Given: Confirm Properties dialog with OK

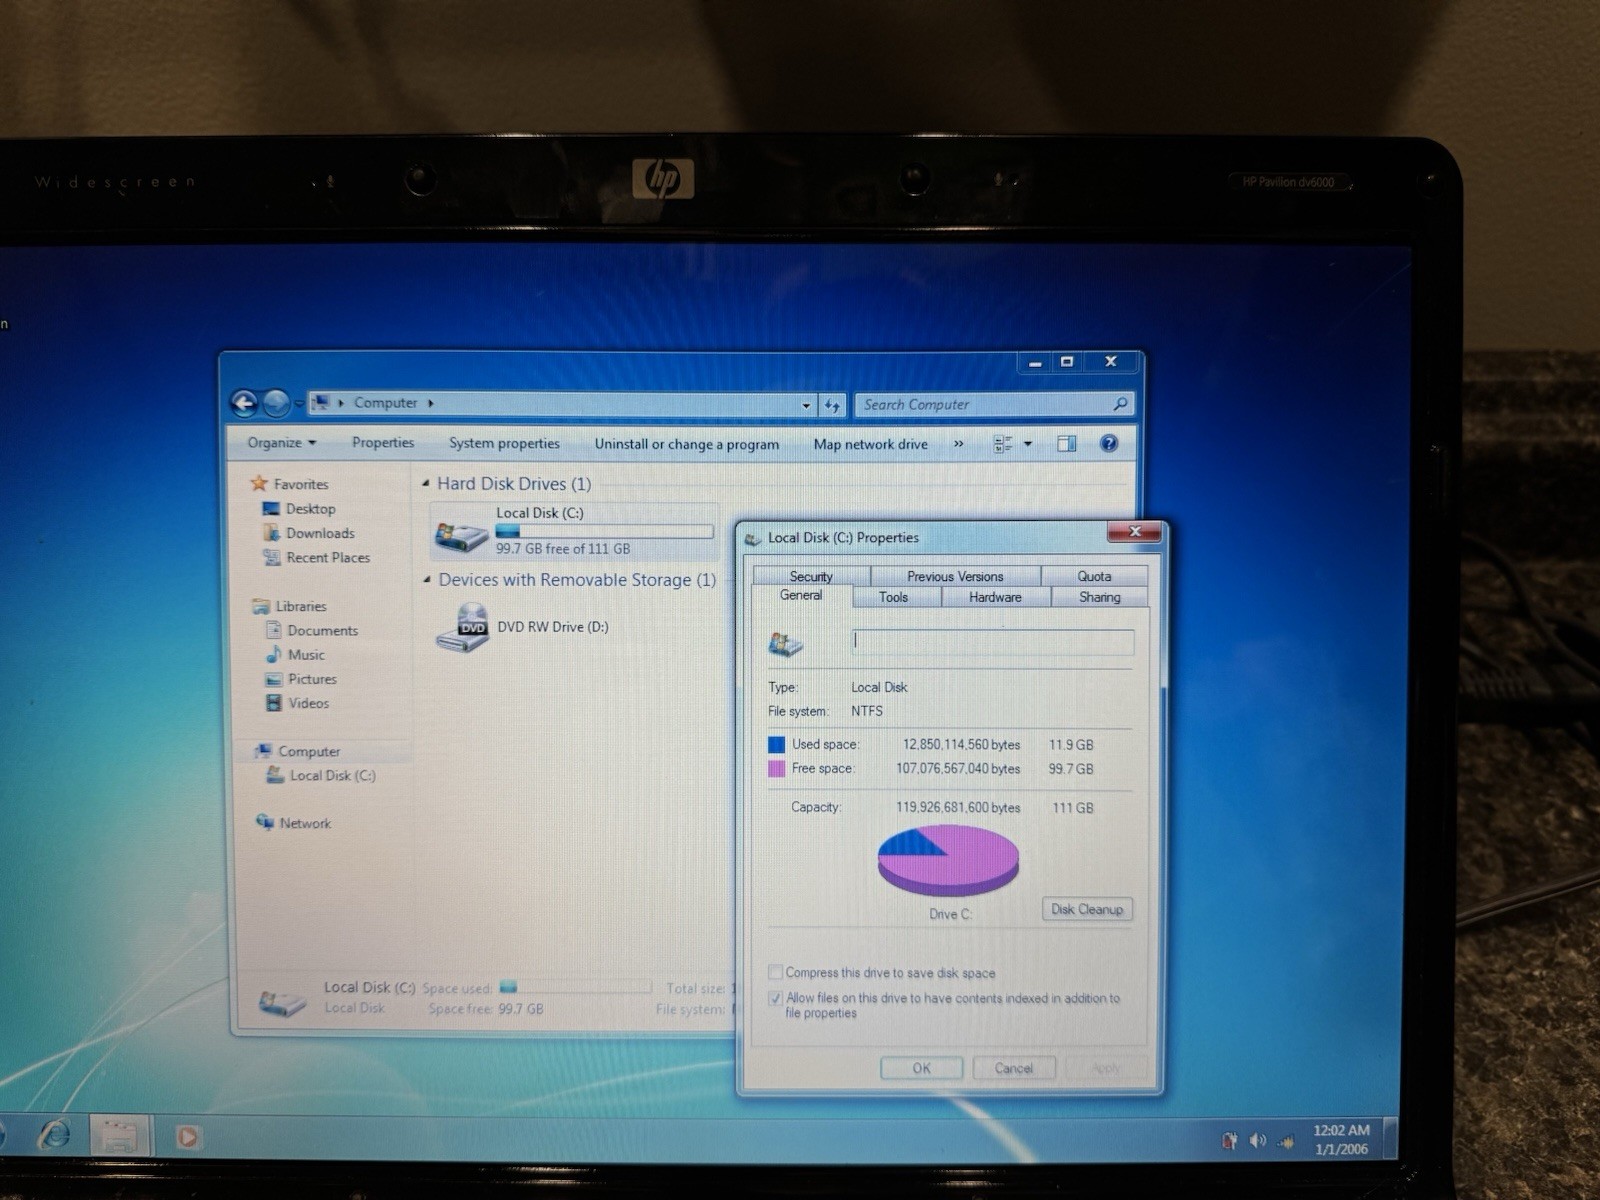Looking at the screenshot, I should (921, 1068).
